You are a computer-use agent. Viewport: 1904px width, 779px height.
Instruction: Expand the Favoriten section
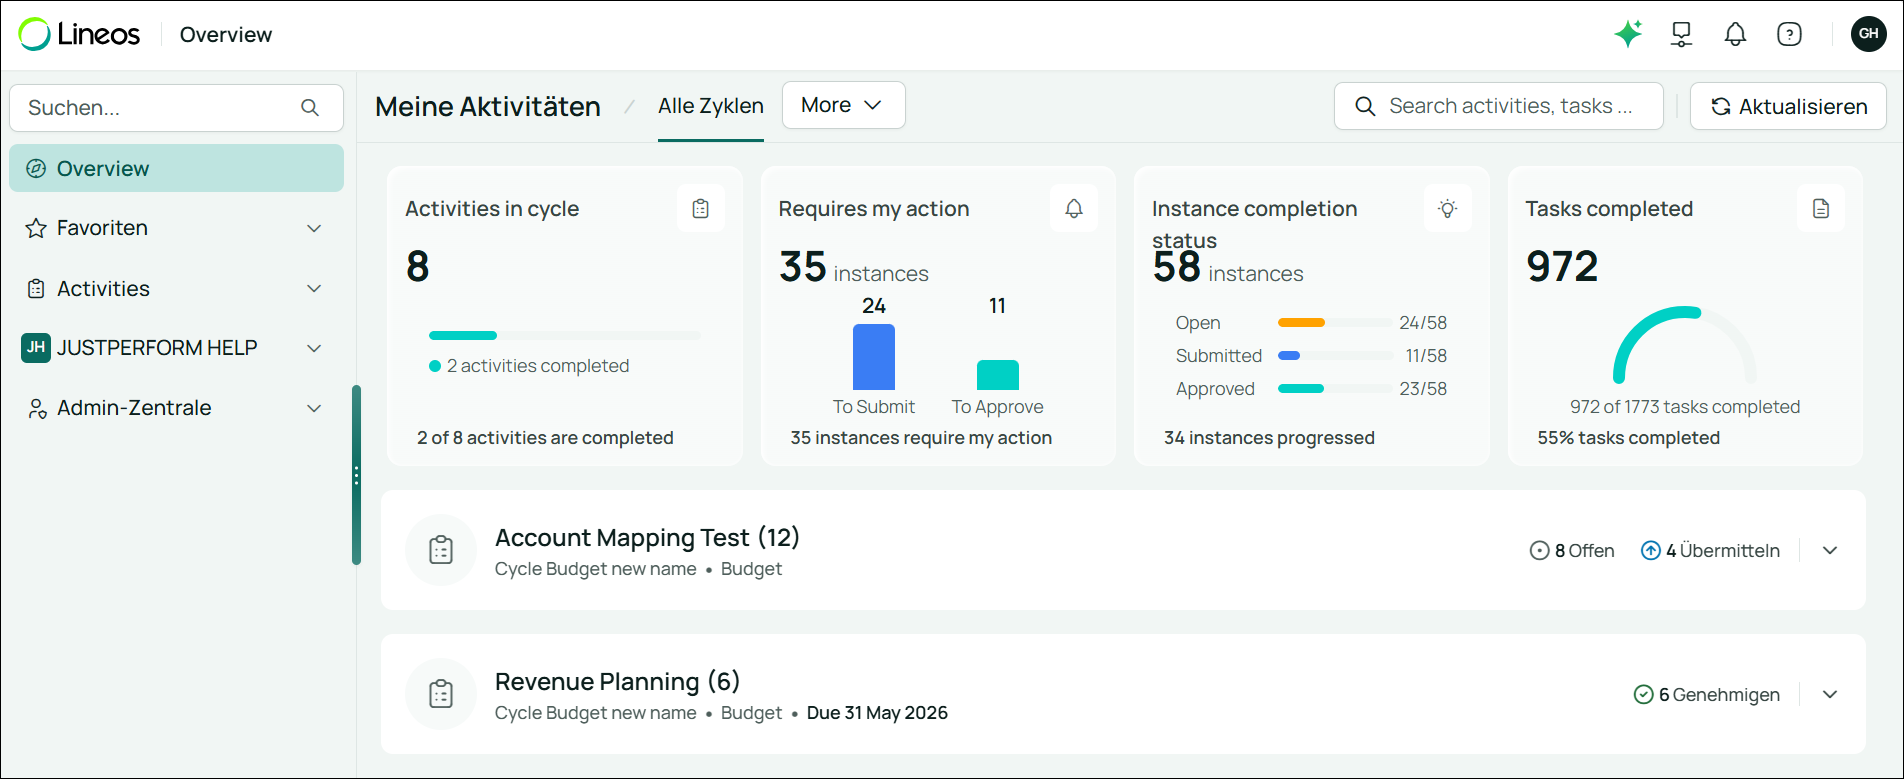tap(314, 228)
